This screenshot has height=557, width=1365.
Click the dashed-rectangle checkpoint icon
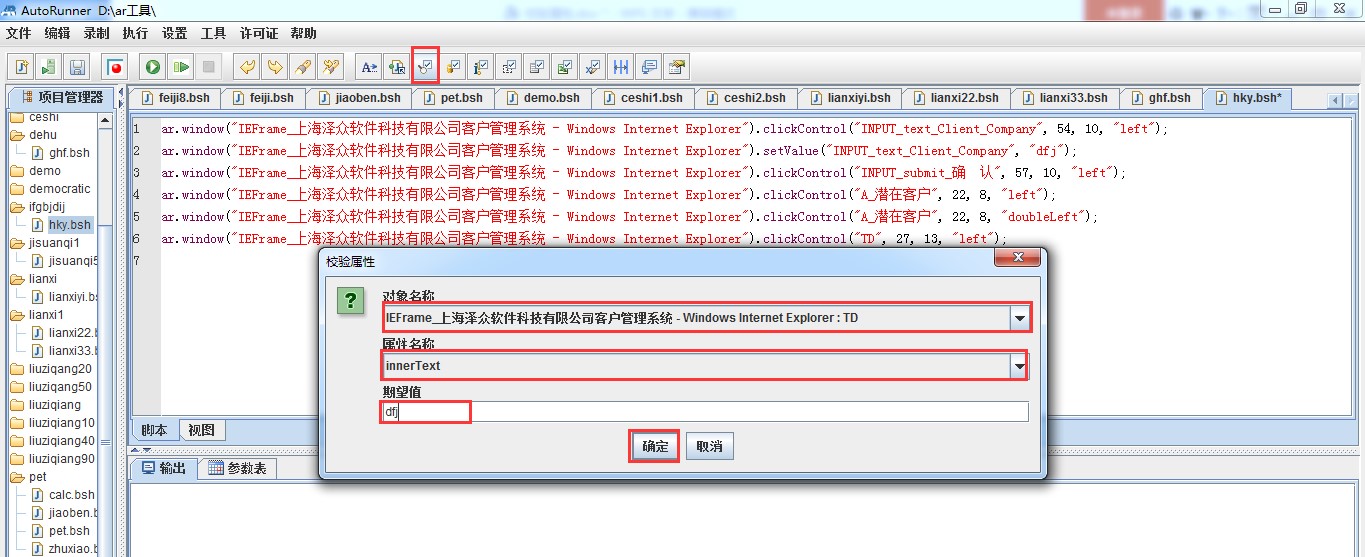[509, 67]
